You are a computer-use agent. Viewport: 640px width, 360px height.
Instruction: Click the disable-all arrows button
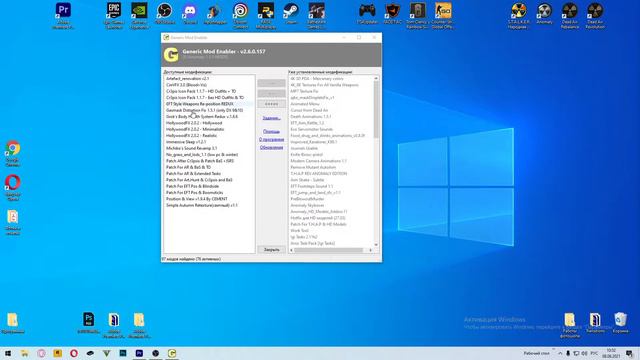(x=271, y=104)
